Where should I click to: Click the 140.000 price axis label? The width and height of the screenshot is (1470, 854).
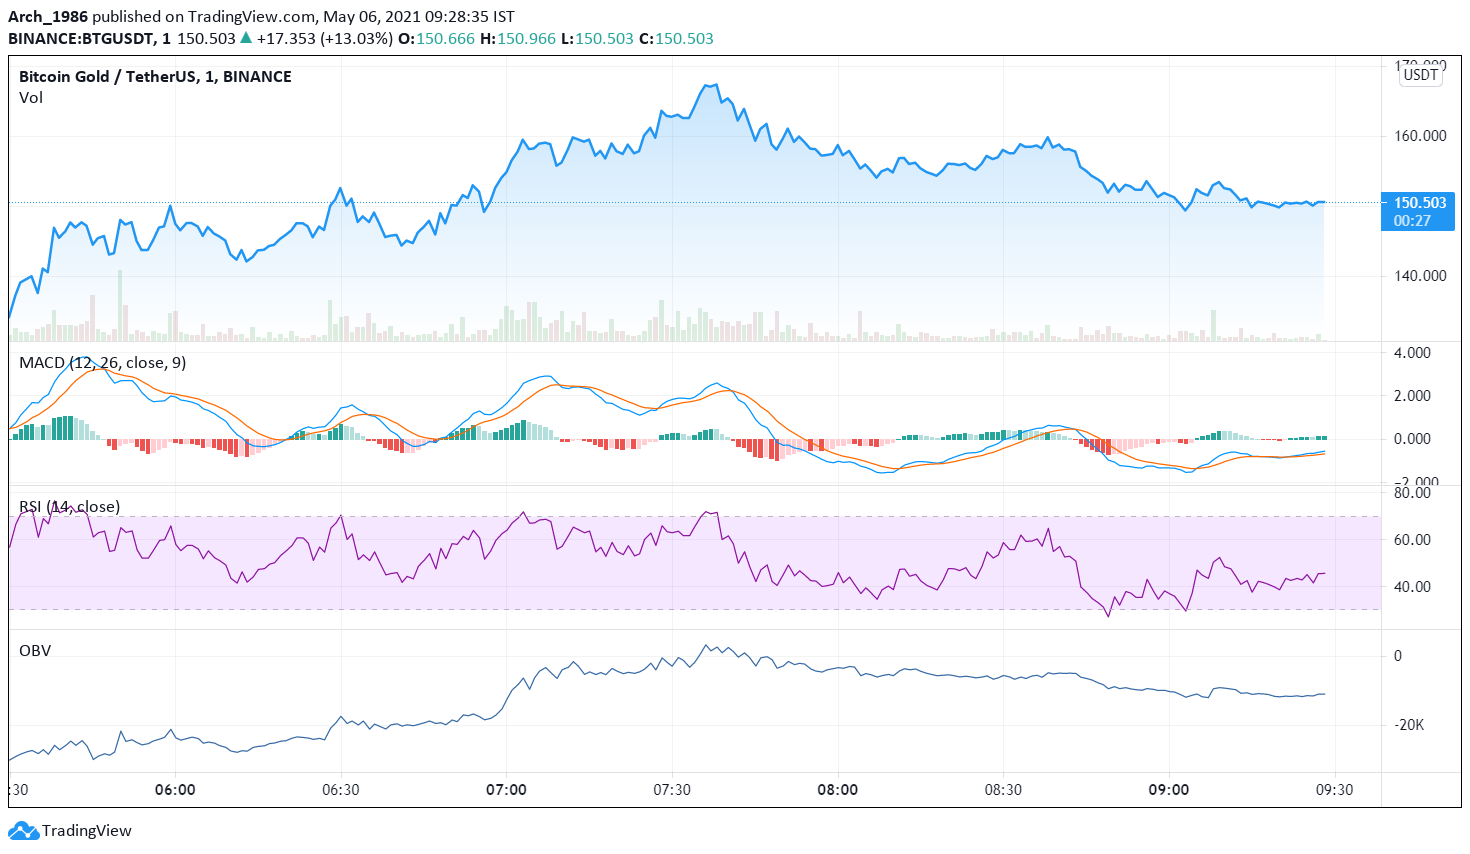pyautogui.click(x=1420, y=276)
